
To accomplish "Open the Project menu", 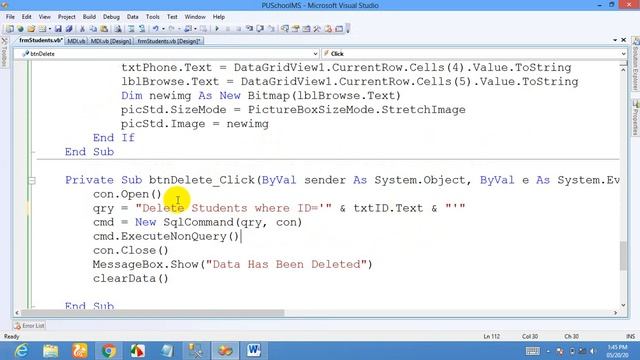I will pyautogui.click(x=67, y=17).
